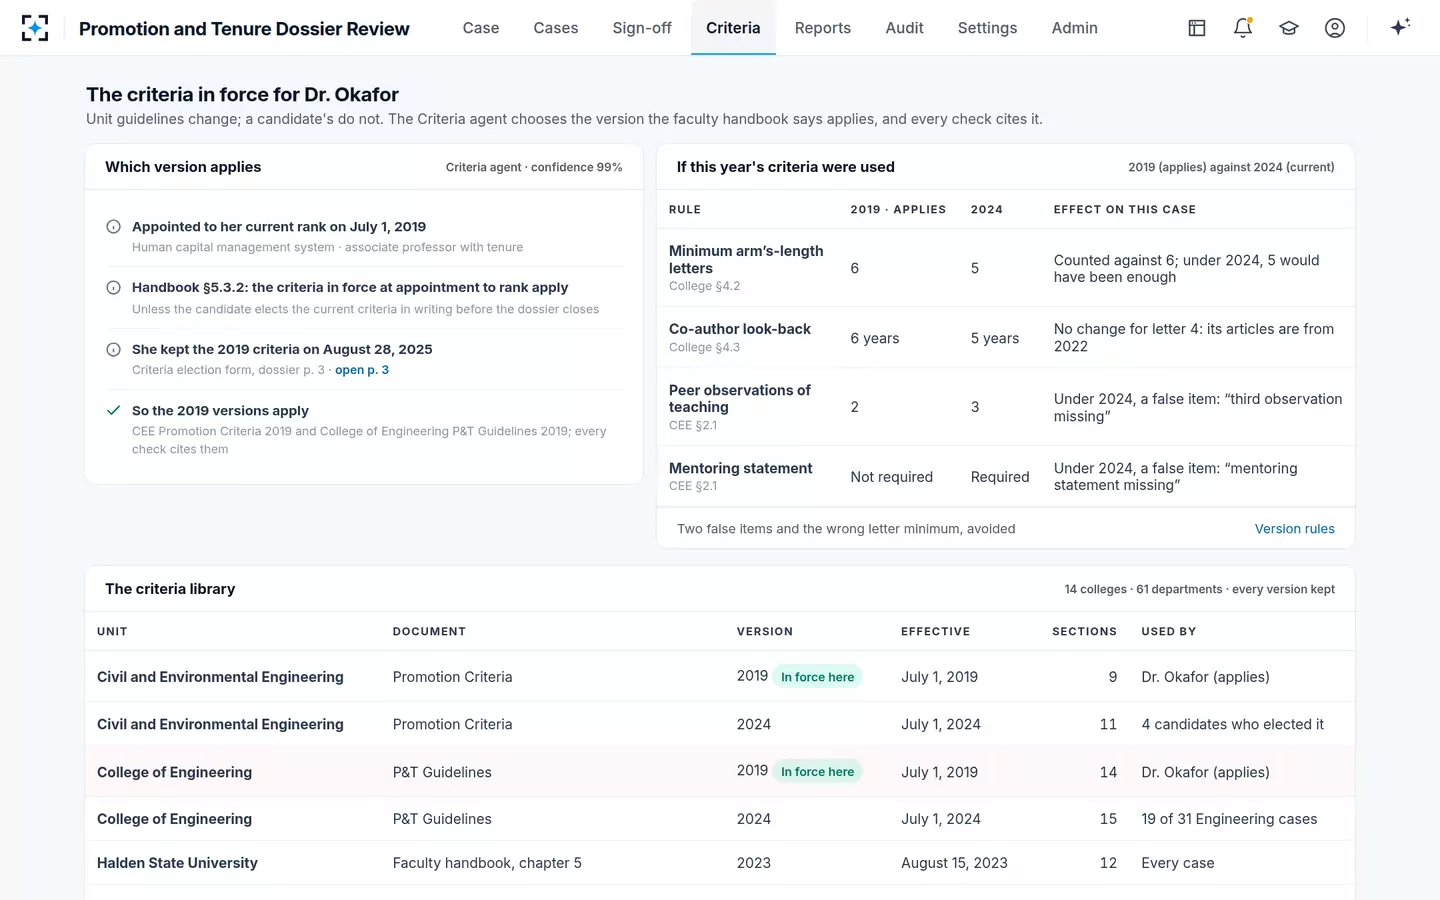Screen dimensions: 1440x900
Task: Click the SECTIONS column header
Action: point(1084,632)
